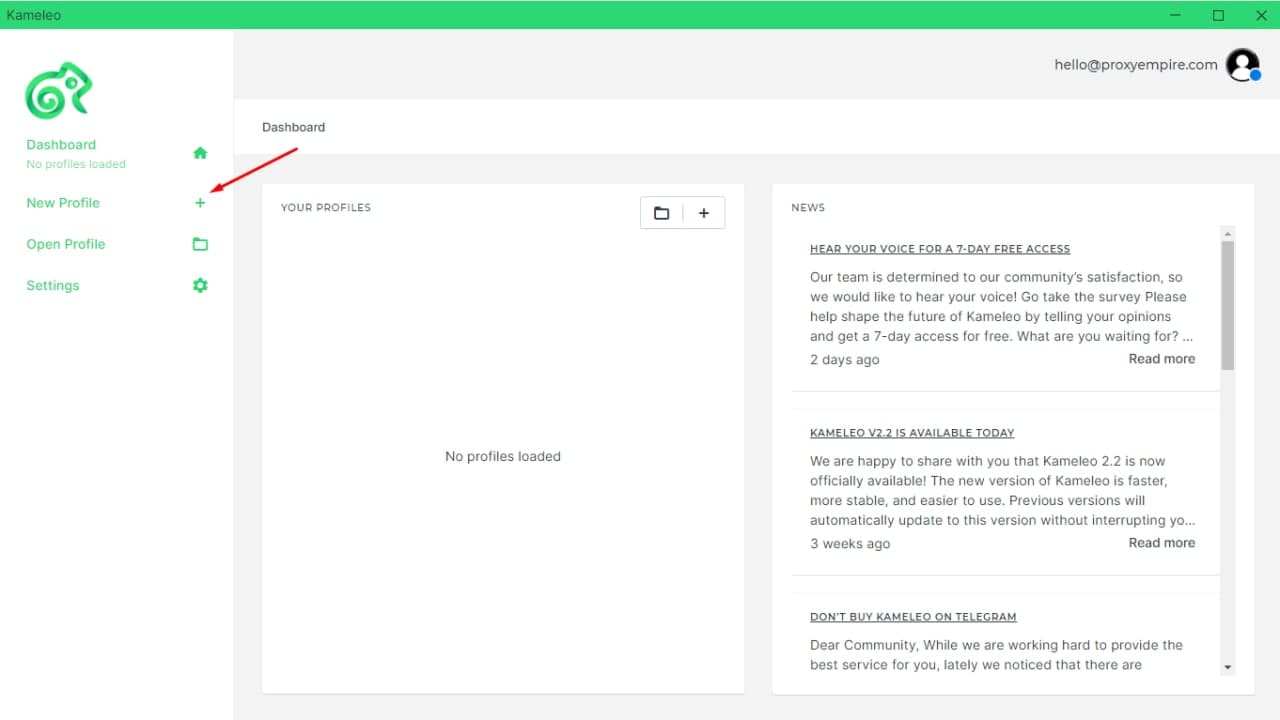The image size is (1280, 720).
Task: Click the news panel scrollbar down arrow
Action: [1226, 668]
